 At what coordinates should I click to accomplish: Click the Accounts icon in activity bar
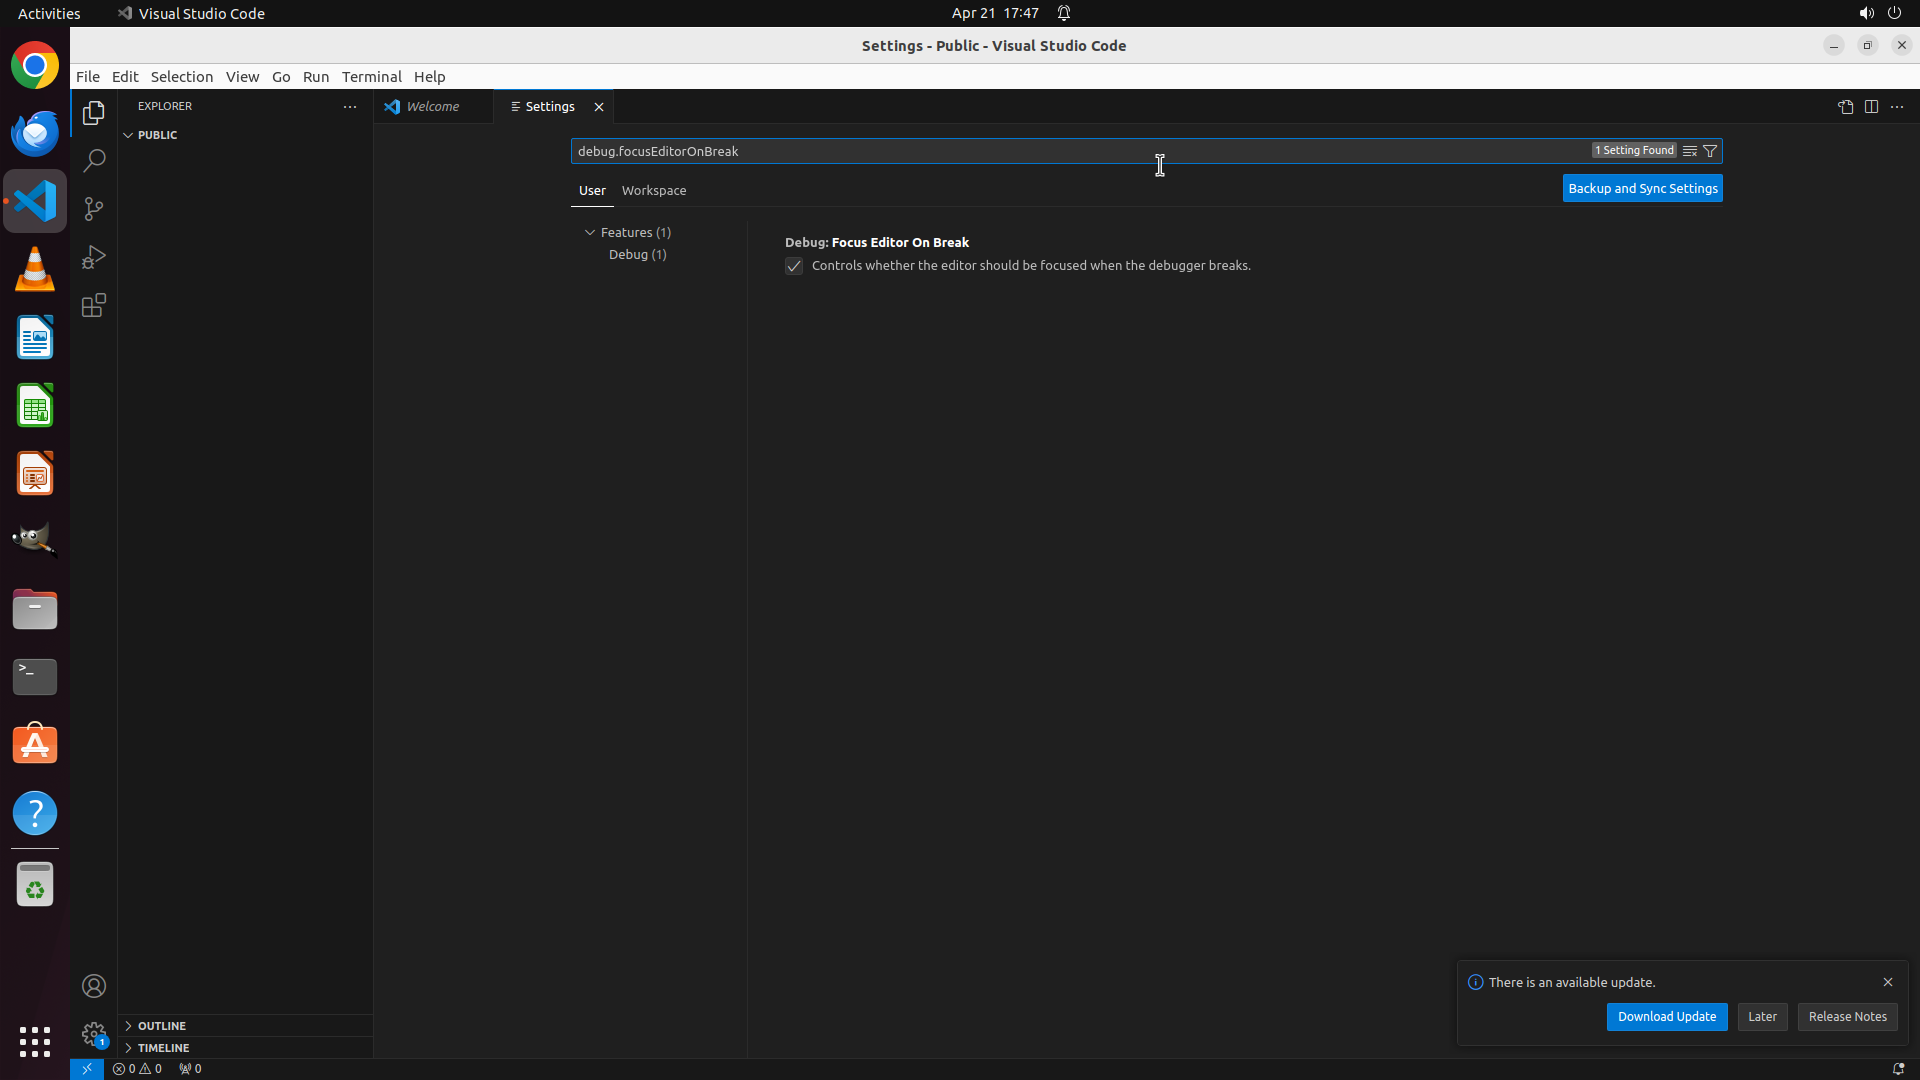(x=94, y=986)
